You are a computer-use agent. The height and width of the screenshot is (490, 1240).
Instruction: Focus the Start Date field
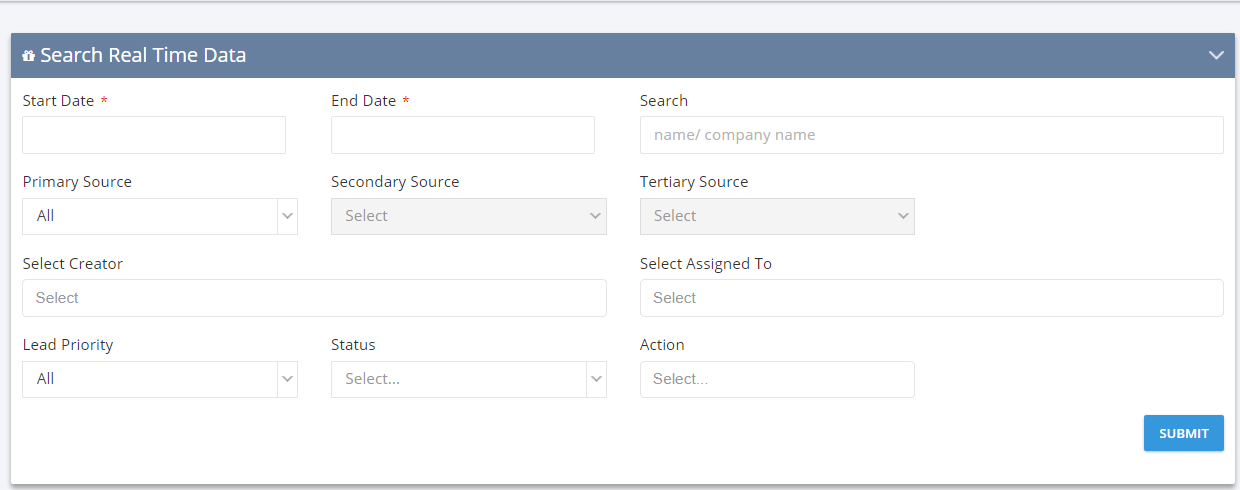click(x=154, y=135)
